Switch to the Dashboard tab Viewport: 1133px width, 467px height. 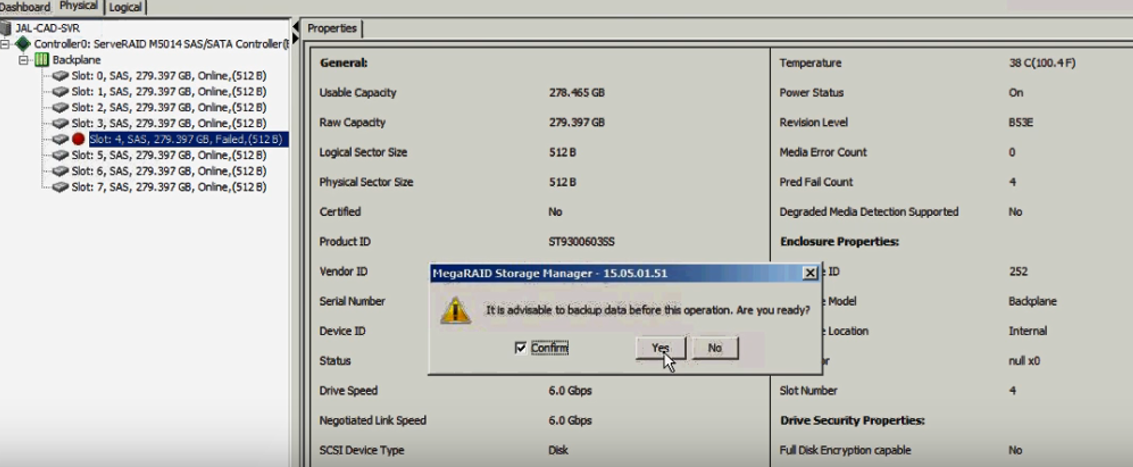pos(26,7)
